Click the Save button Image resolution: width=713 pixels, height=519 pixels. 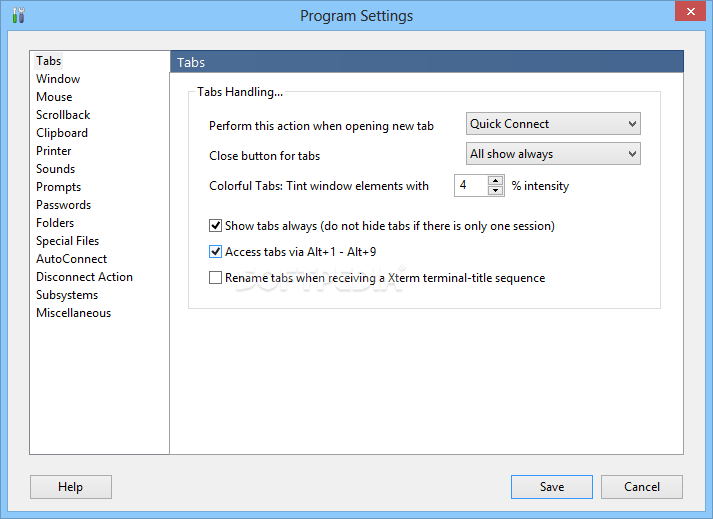coord(552,487)
